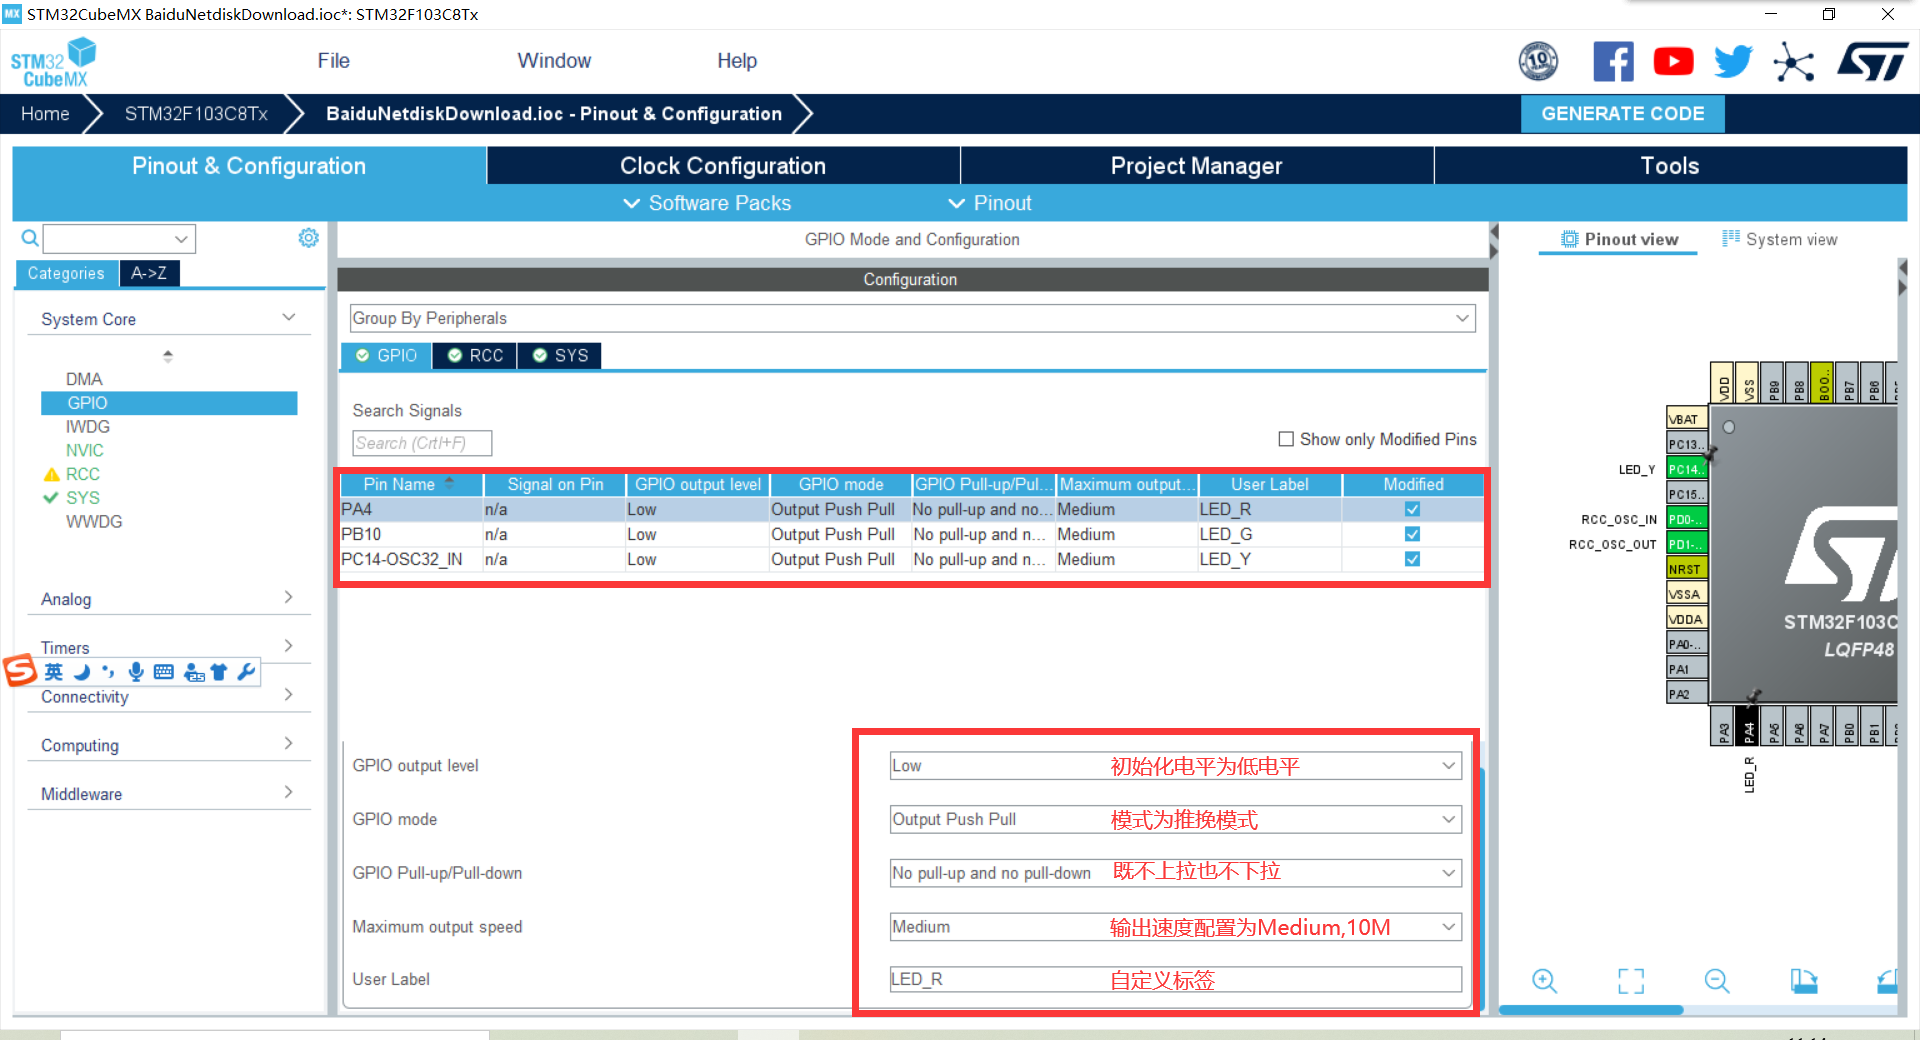Viewport: 1920px width, 1040px height.
Task: Click the Sogou input method S icon
Action: tap(20, 670)
